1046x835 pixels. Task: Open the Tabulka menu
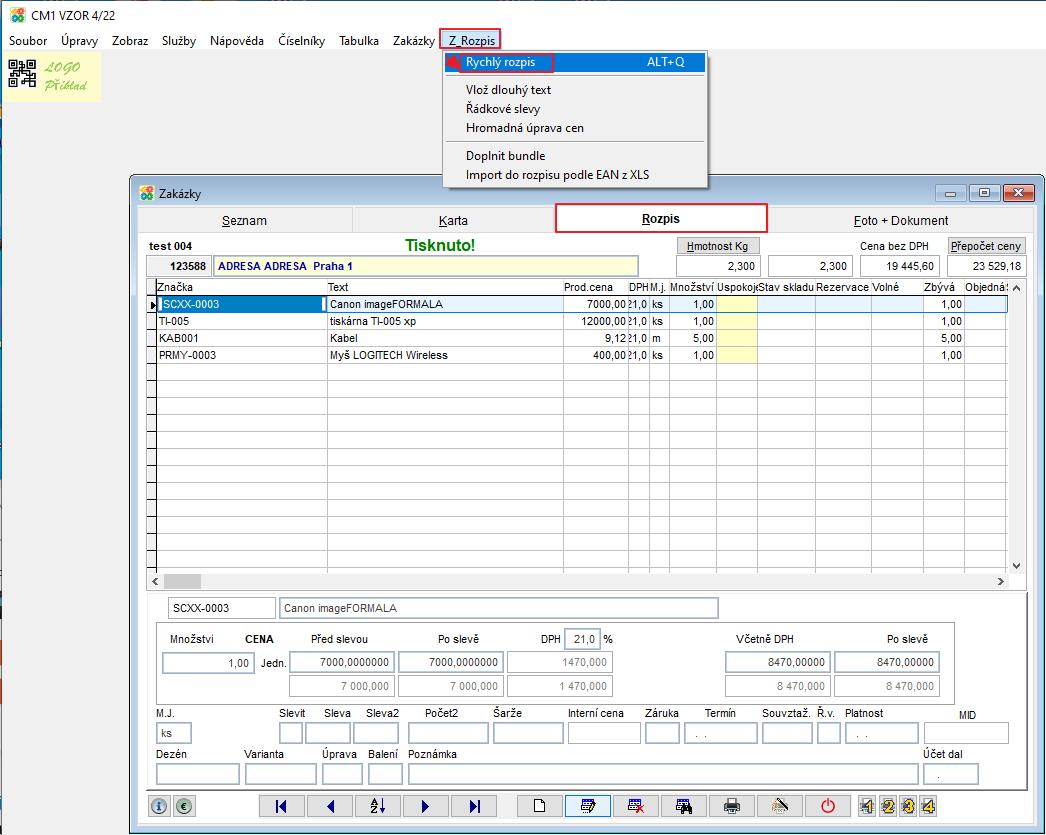[359, 41]
